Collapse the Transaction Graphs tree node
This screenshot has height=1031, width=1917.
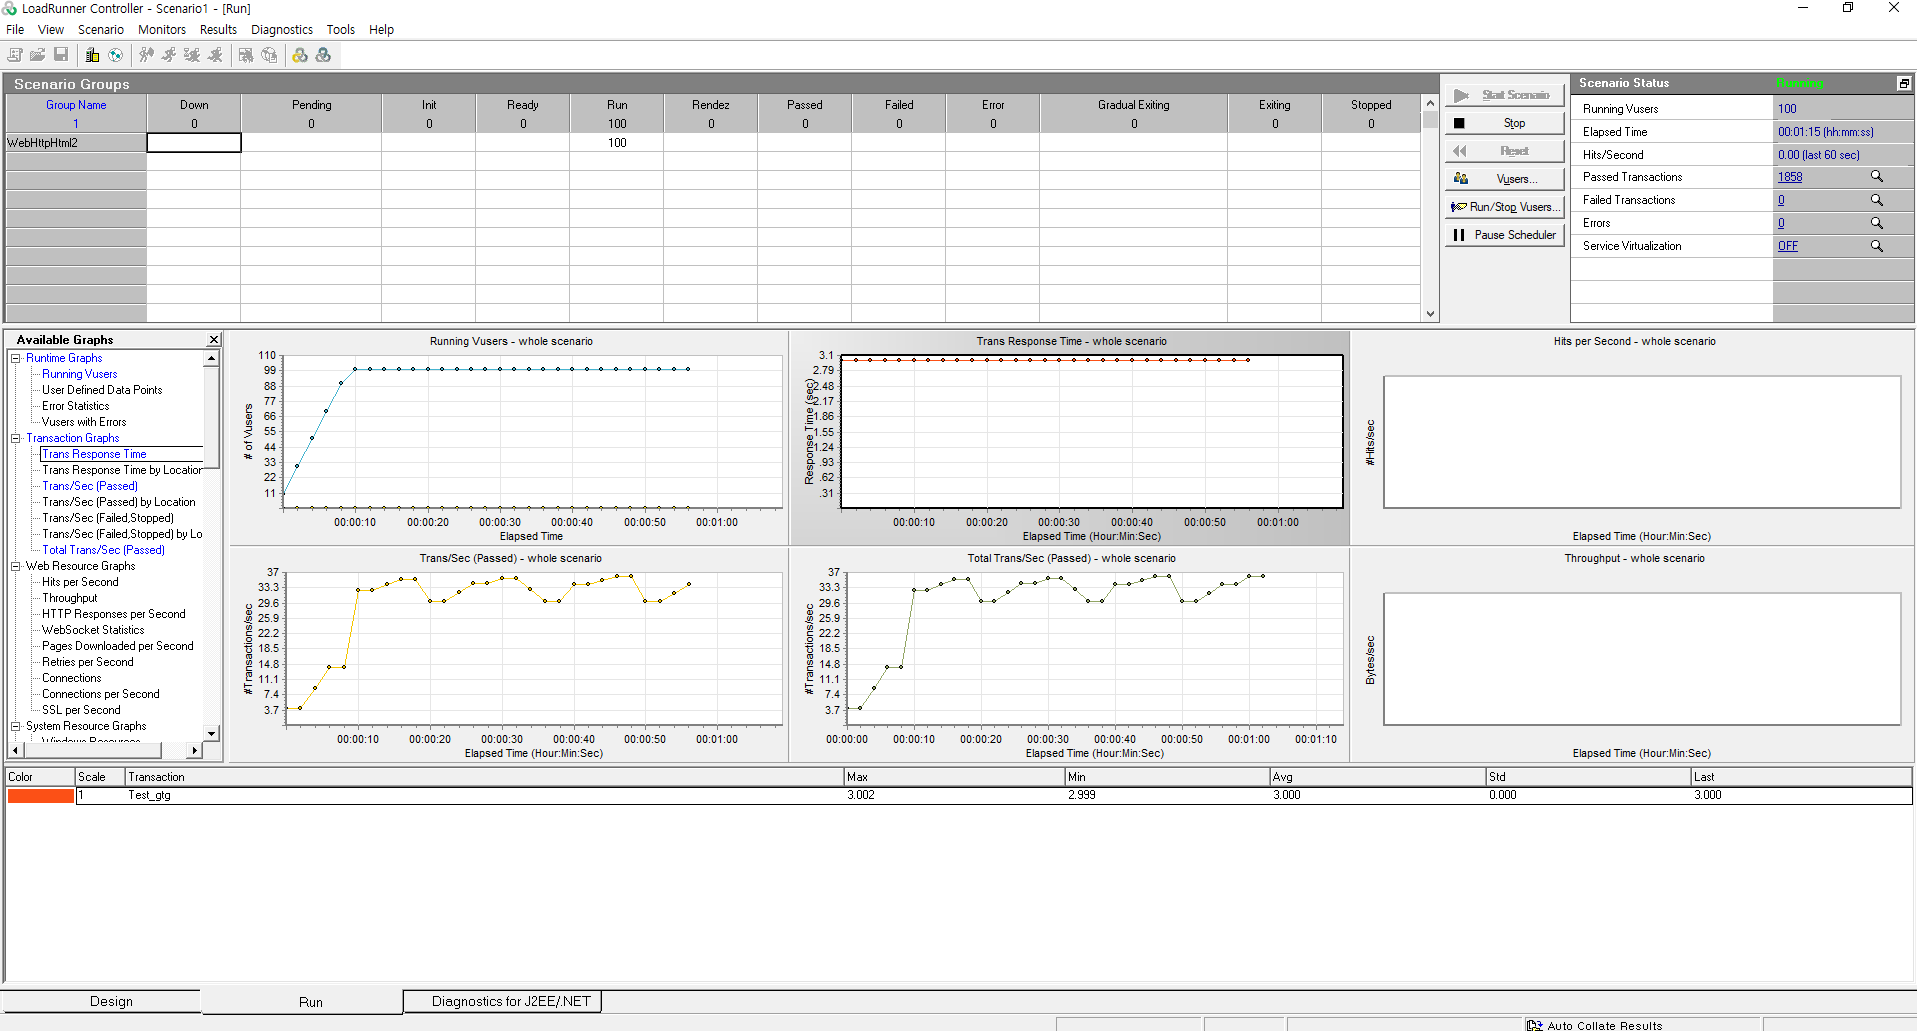(16, 438)
